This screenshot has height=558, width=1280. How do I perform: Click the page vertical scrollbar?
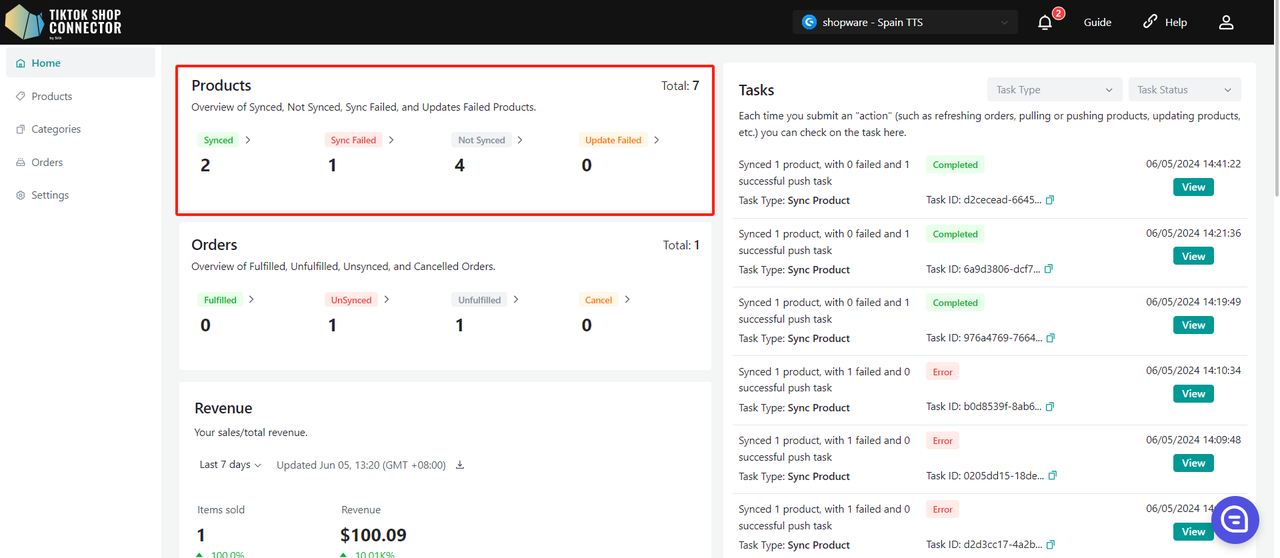tap(1274, 120)
